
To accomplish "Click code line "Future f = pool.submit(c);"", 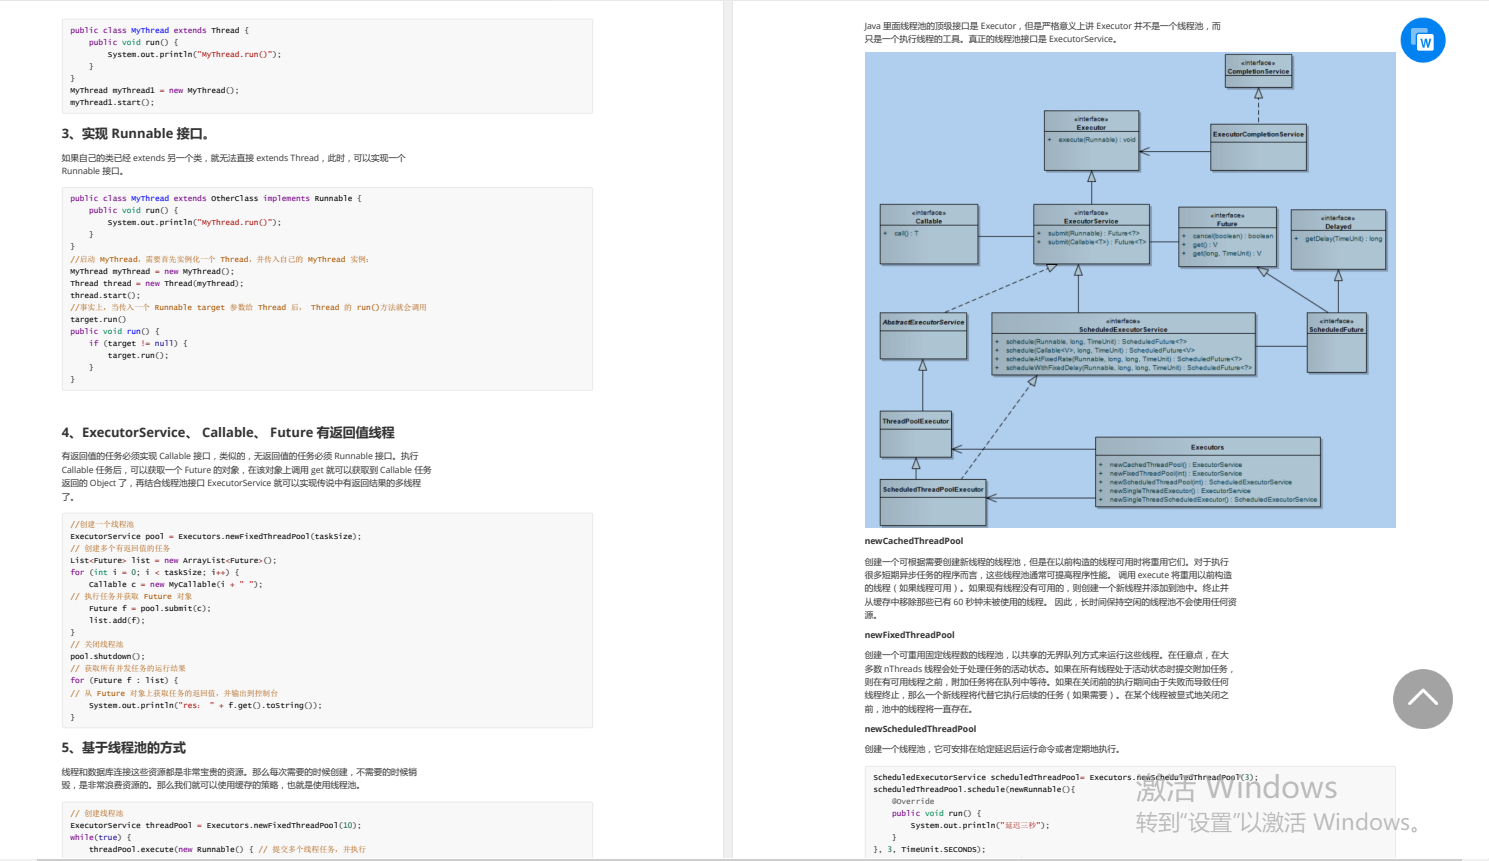I will click(150, 608).
